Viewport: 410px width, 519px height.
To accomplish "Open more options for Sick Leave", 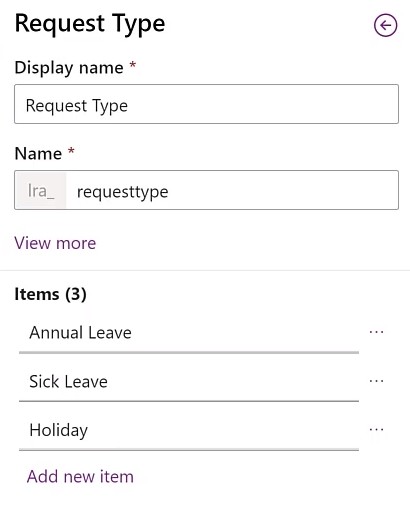I will [x=376, y=381].
